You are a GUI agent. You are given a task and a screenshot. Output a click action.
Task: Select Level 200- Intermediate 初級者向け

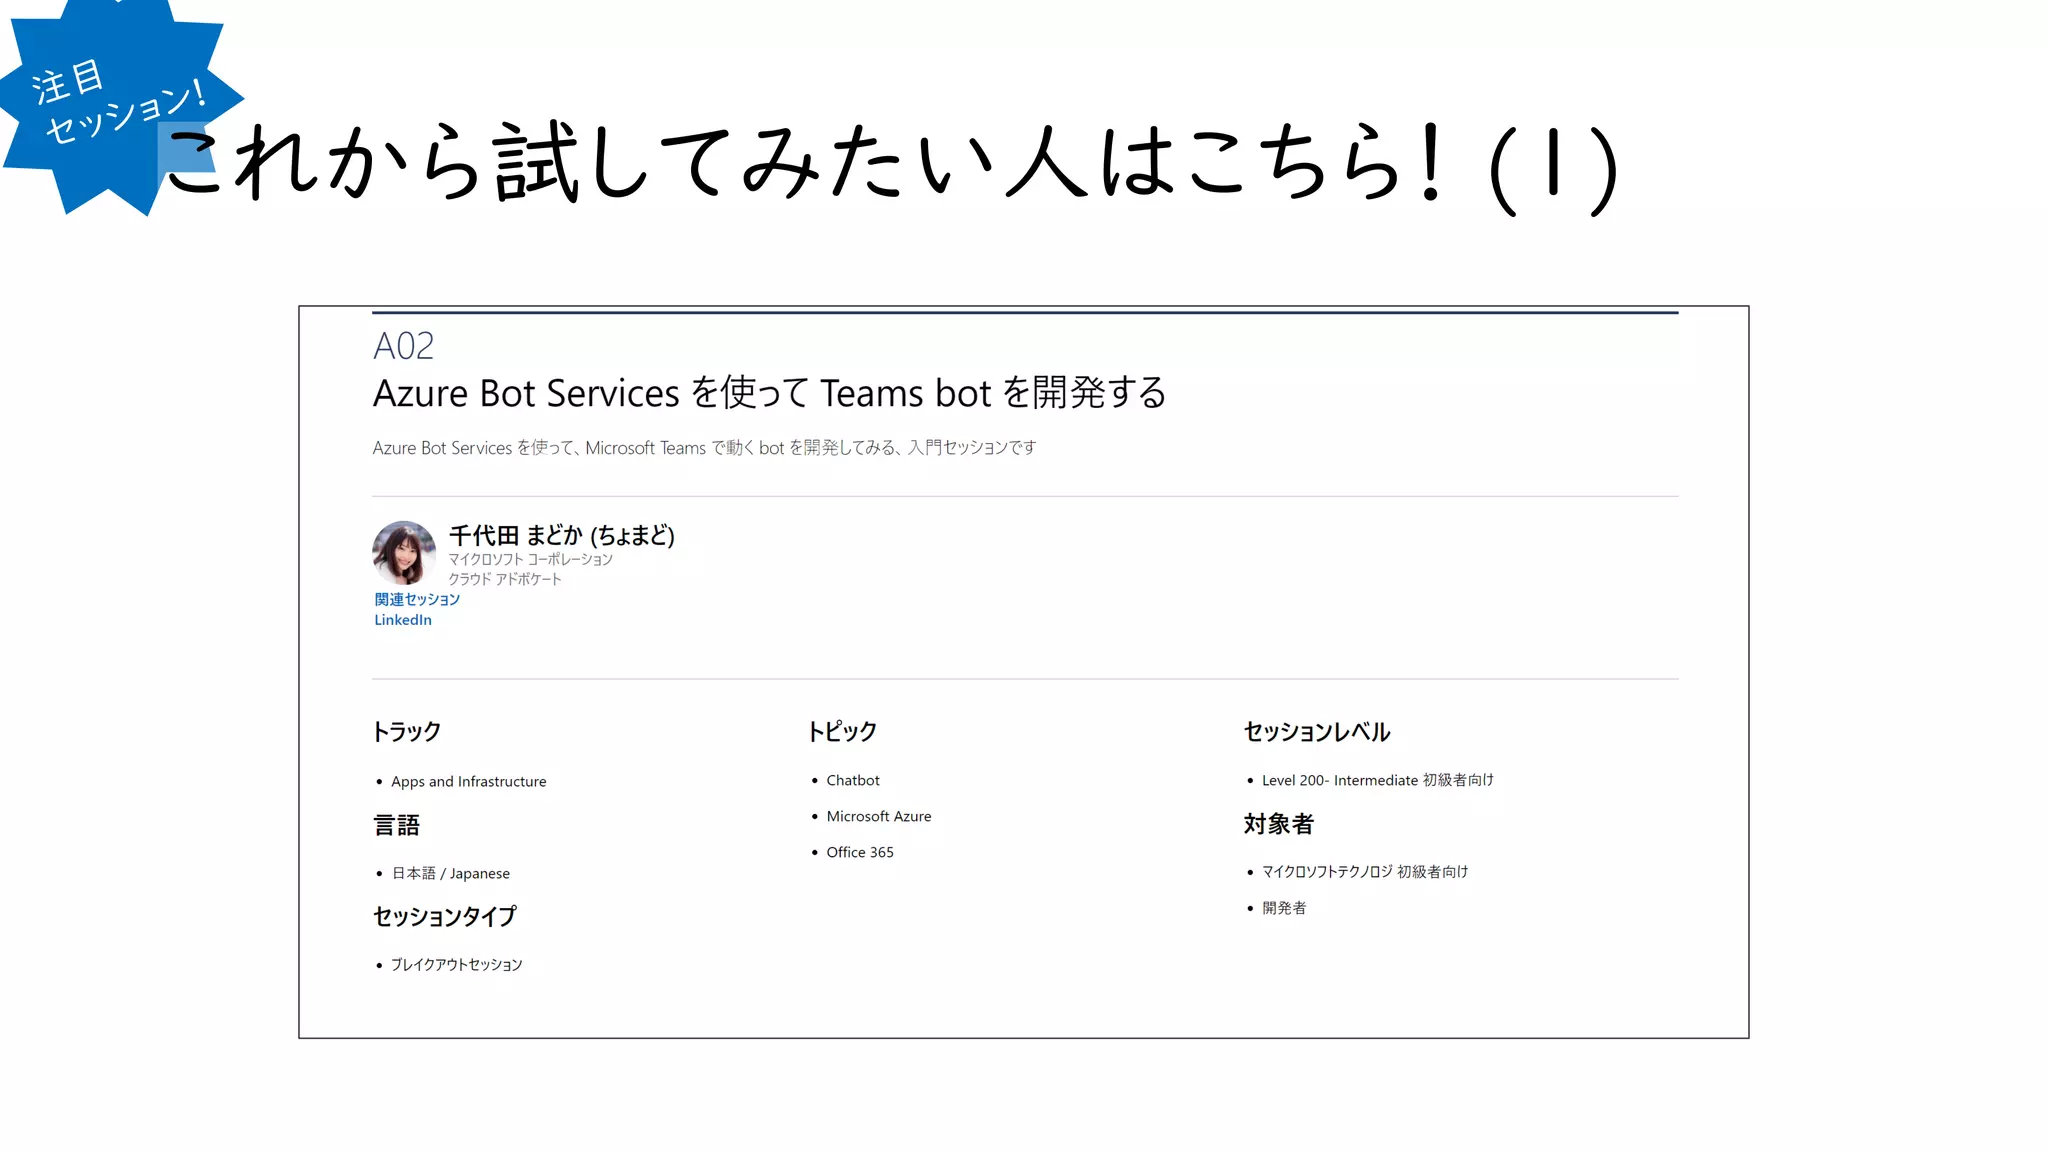(1378, 780)
